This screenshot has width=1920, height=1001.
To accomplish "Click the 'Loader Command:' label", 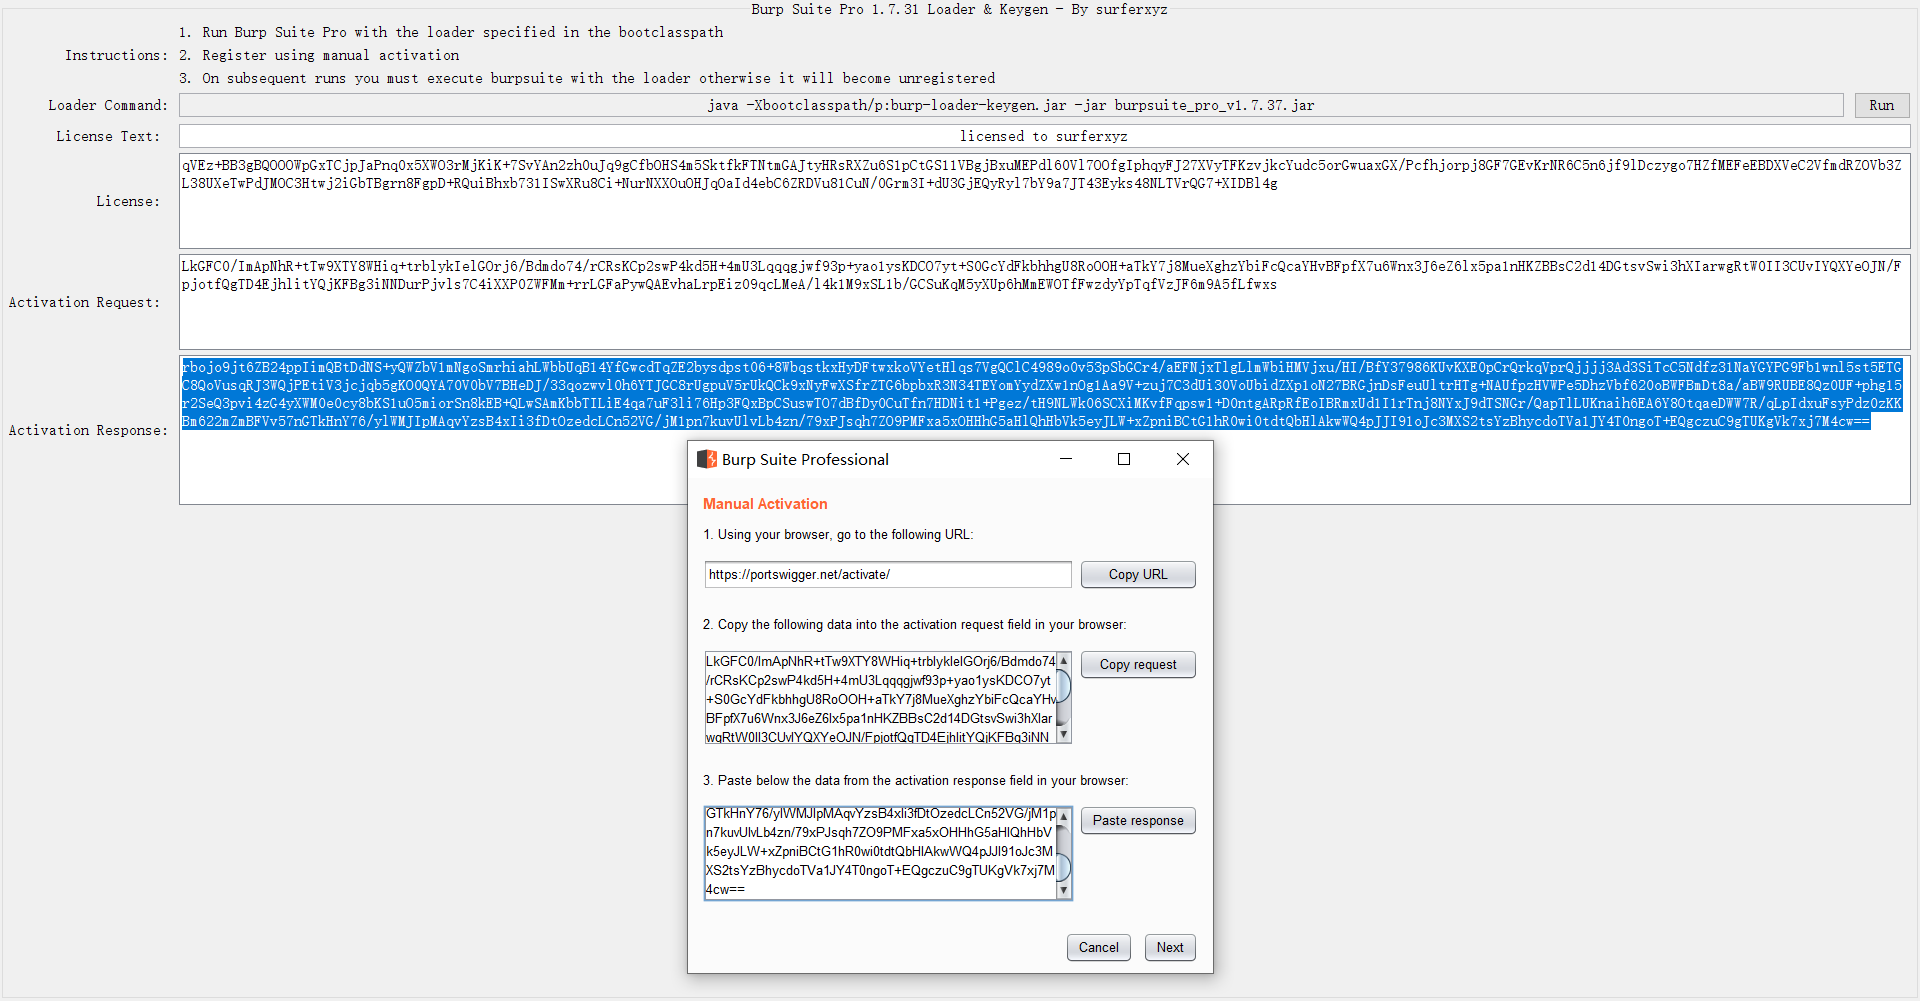I will (x=108, y=105).
